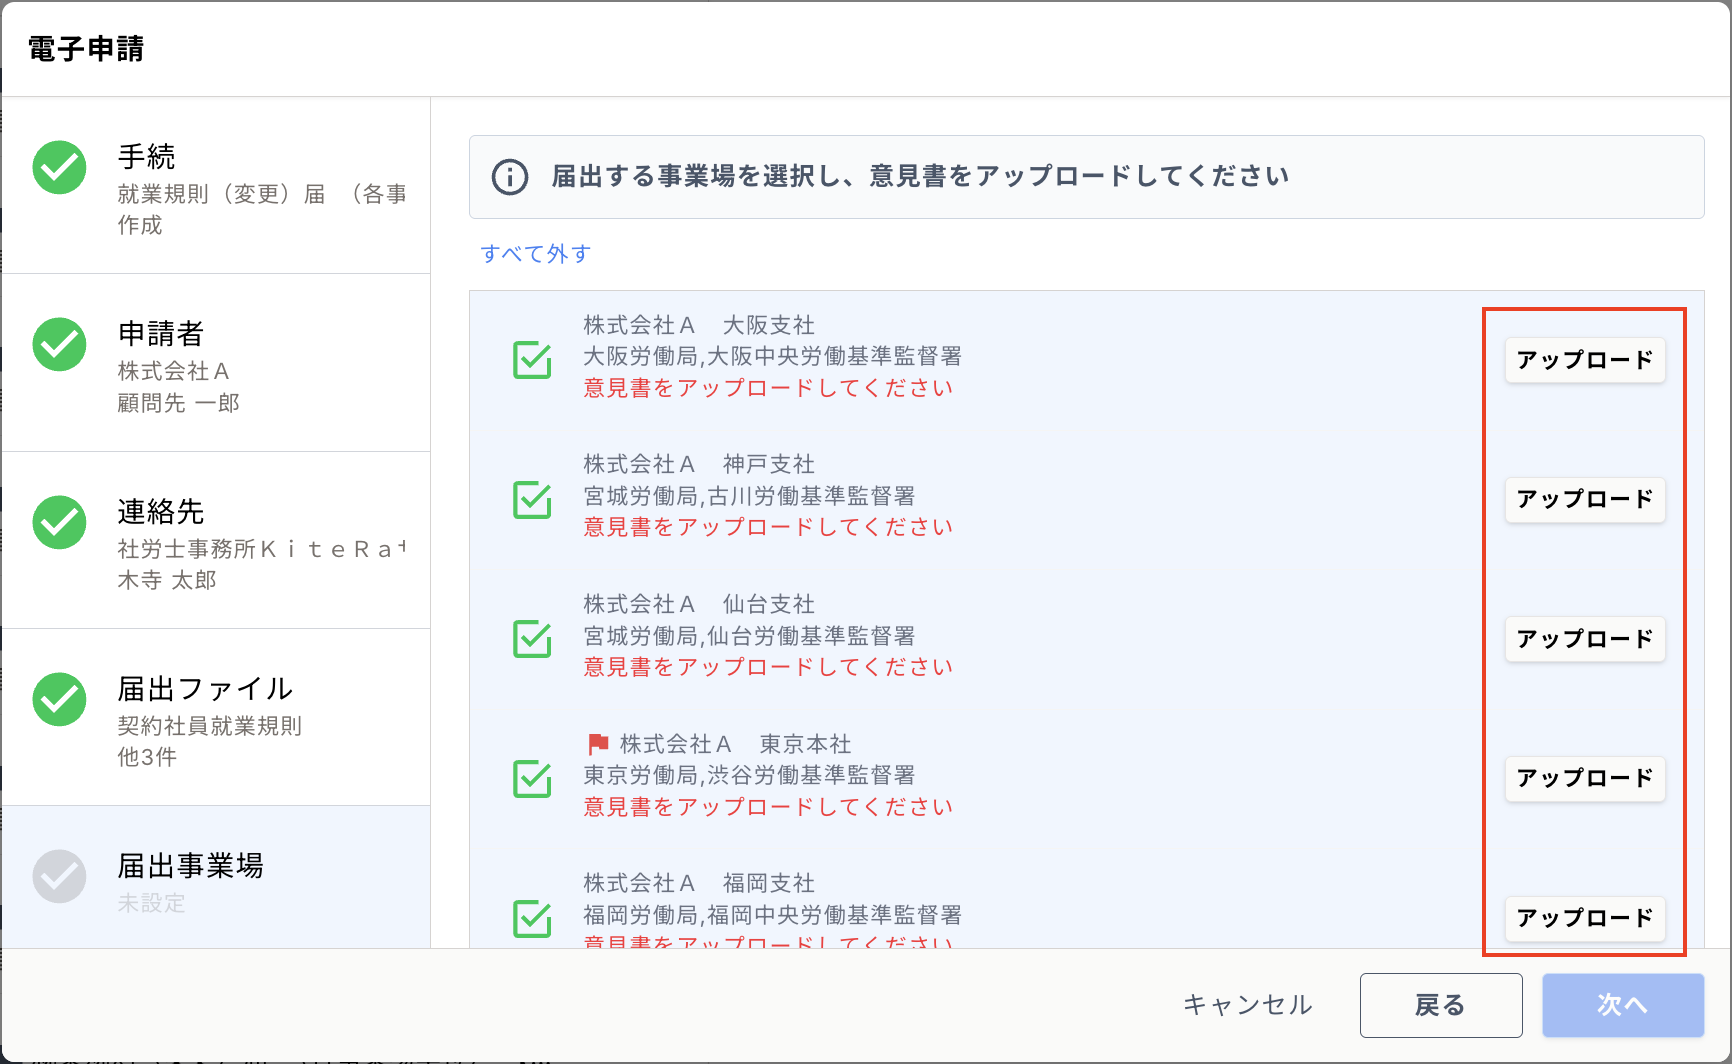Toggle the 東京本社 checkbox
This screenshot has height=1064, width=1732.
coord(532,778)
